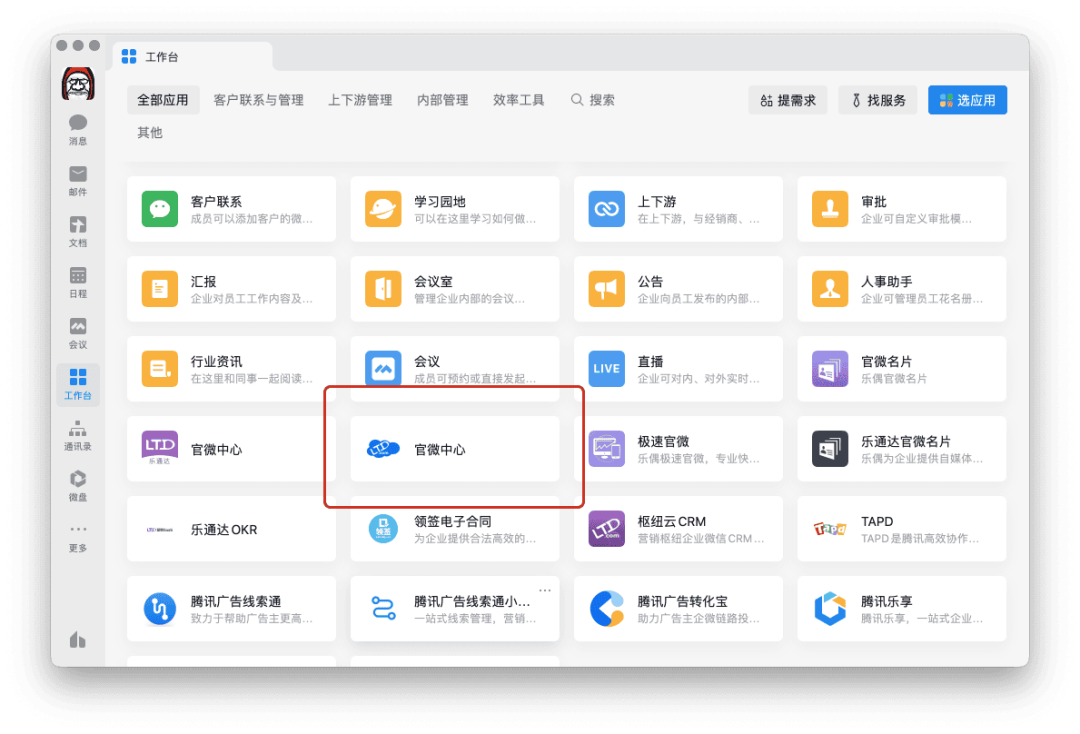Open the 消息 messages icon in the sidebar

coord(78,129)
